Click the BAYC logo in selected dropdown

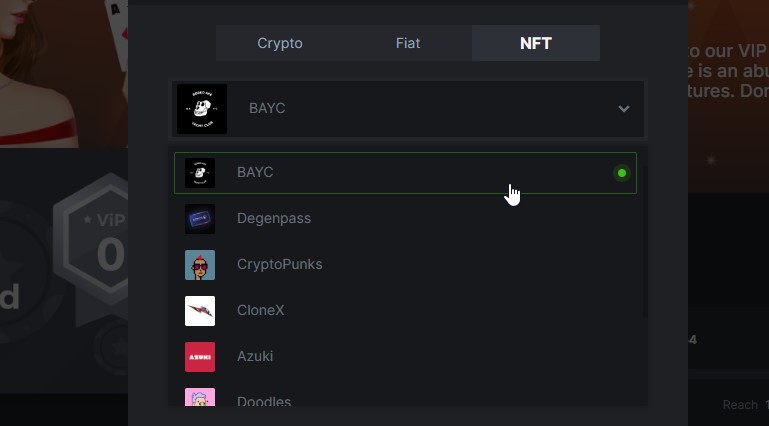(x=202, y=108)
